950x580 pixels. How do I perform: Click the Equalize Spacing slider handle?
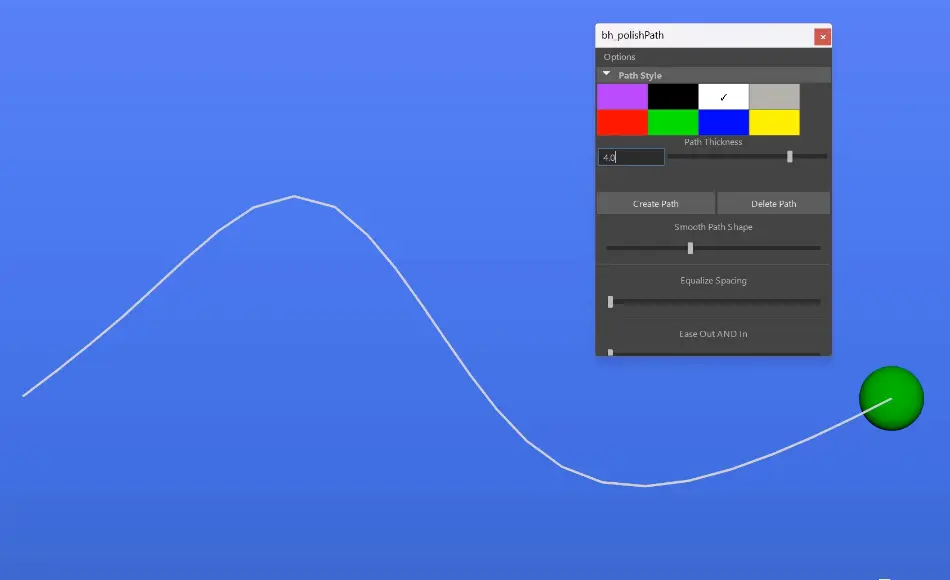pos(610,302)
